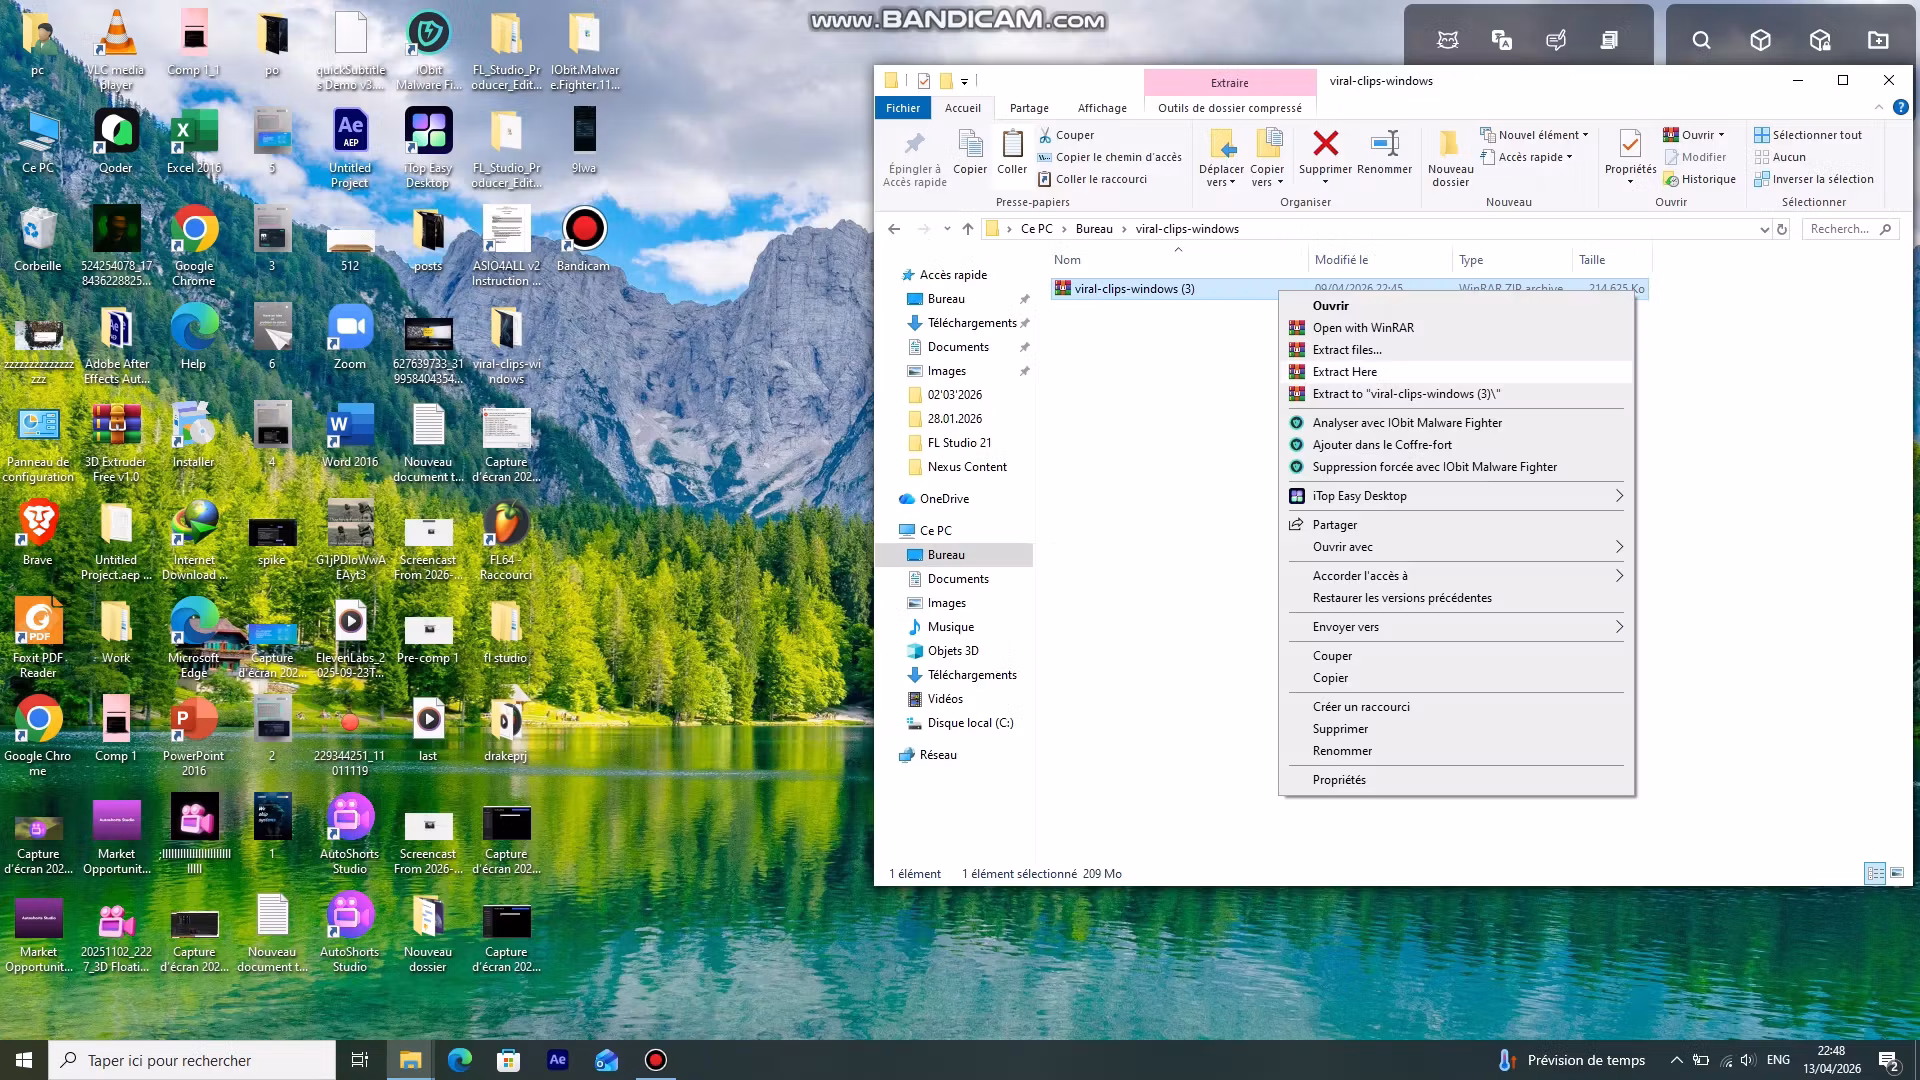Screen dimensions: 1920x1080
Task: Click the Bandicam record icon in taskbar
Action: [x=656, y=1060]
